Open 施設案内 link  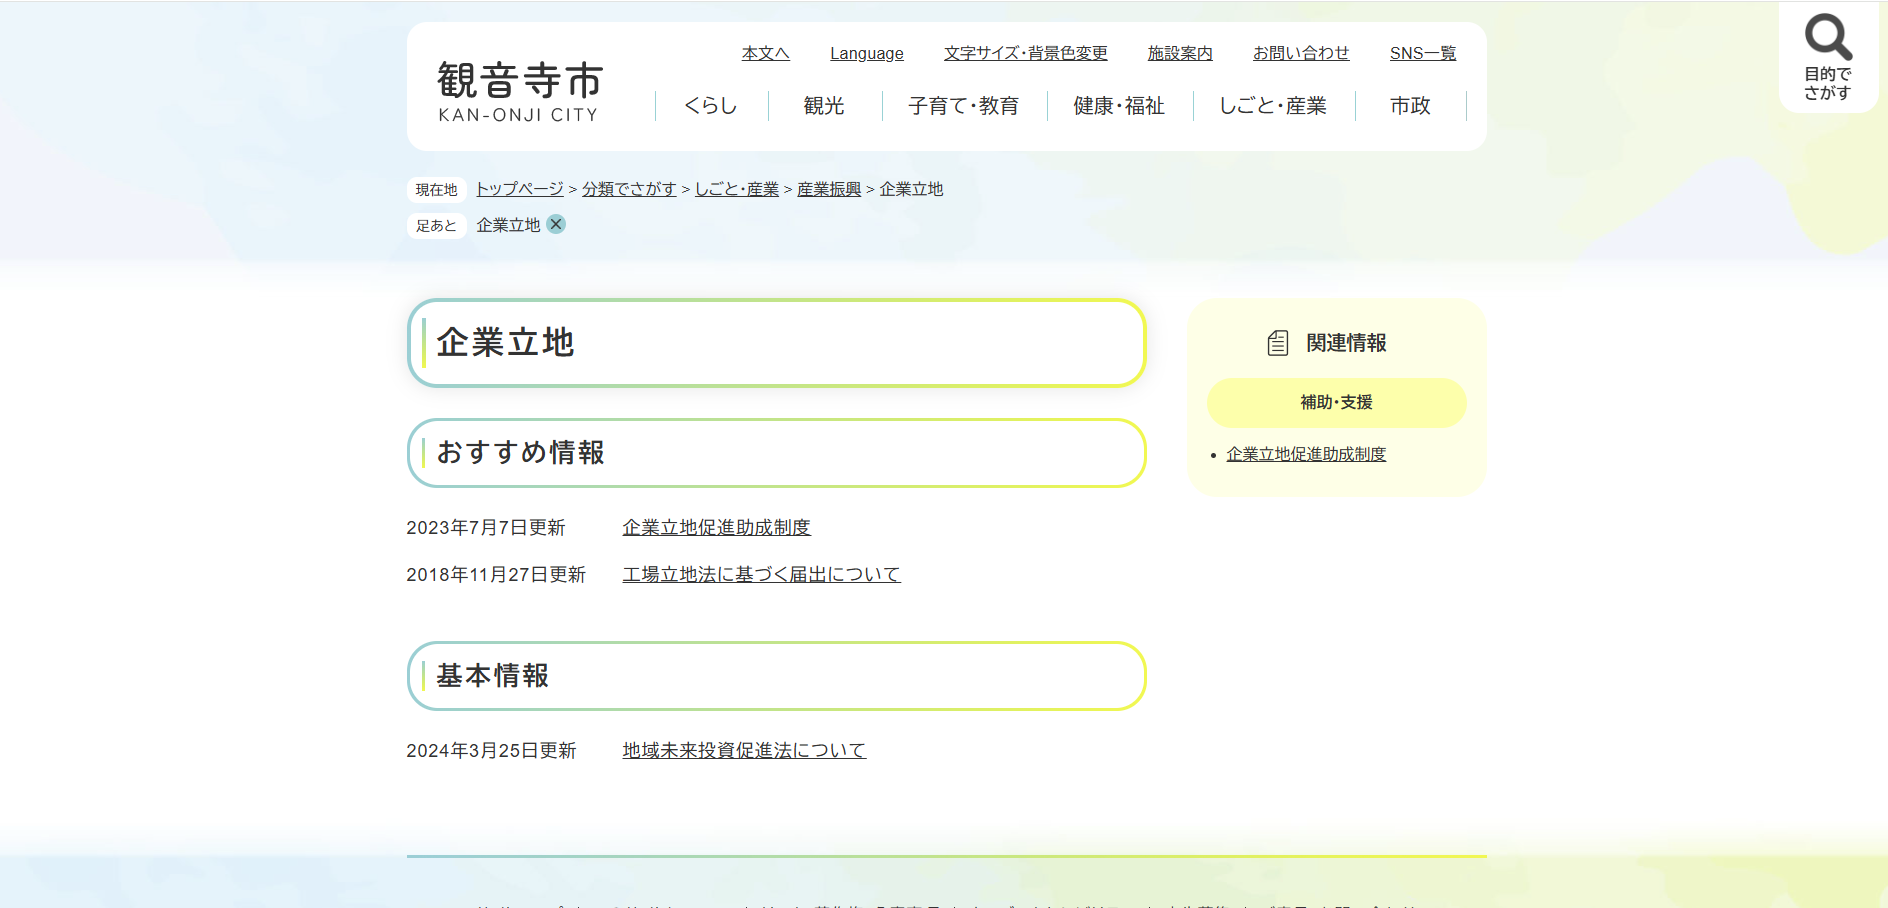click(x=1179, y=53)
